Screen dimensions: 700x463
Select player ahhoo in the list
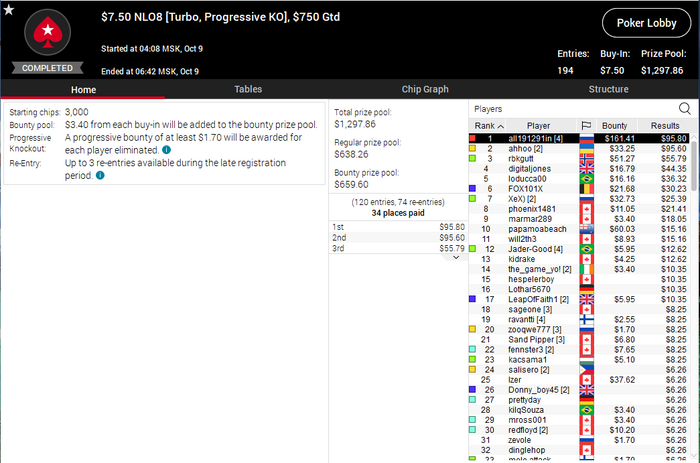(579, 149)
